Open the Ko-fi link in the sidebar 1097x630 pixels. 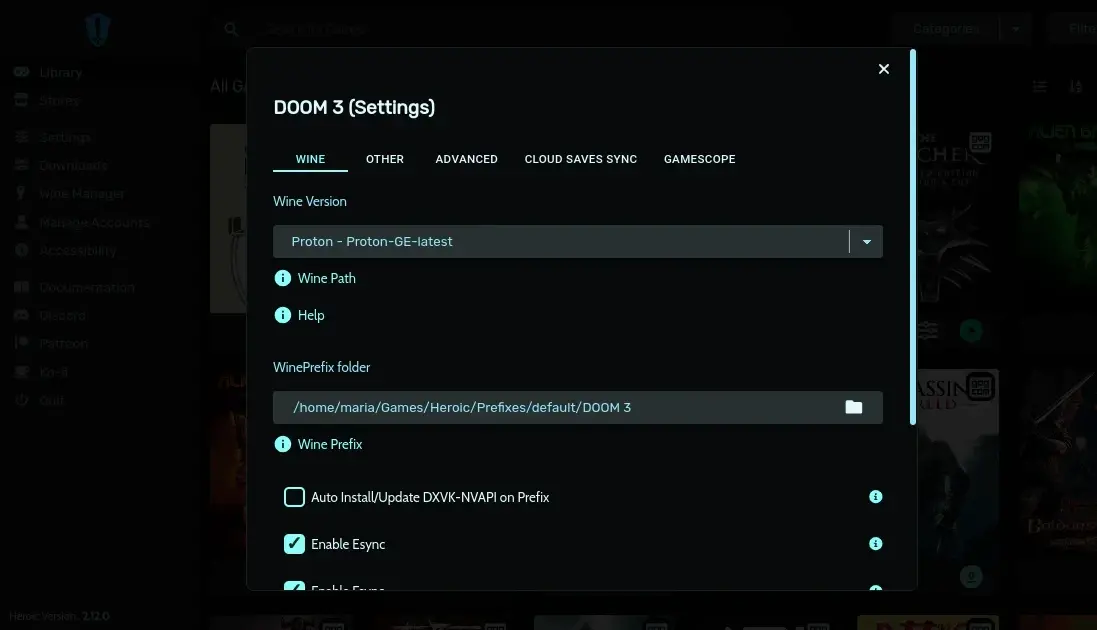[41, 372]
